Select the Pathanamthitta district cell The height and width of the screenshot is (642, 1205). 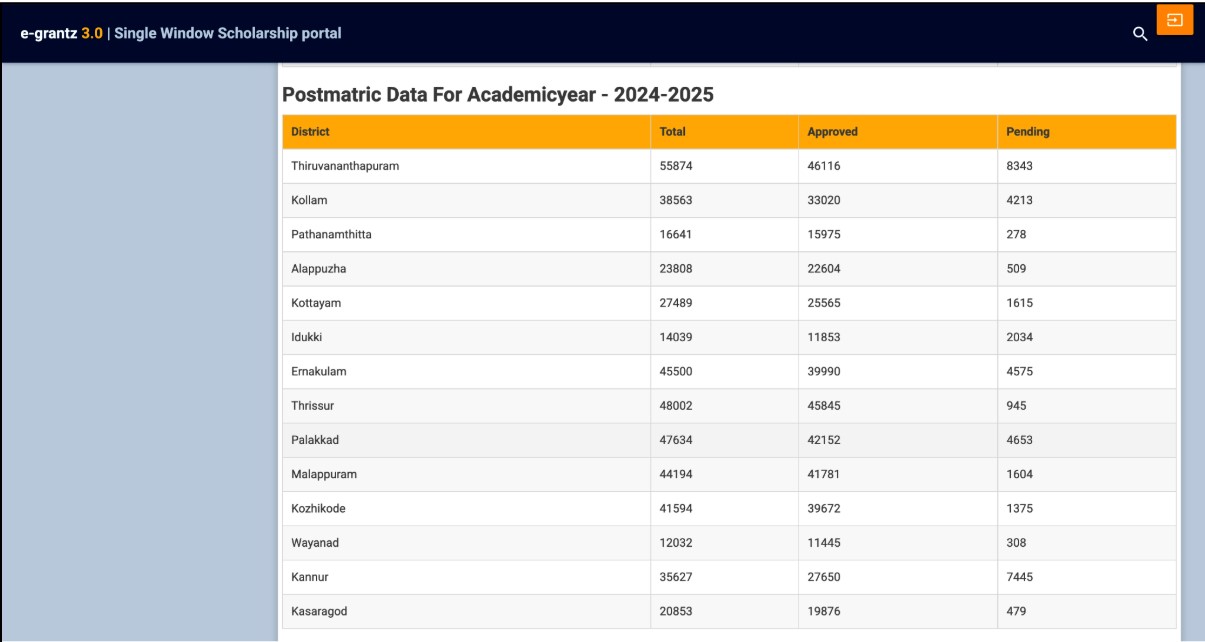coord(467,234)
